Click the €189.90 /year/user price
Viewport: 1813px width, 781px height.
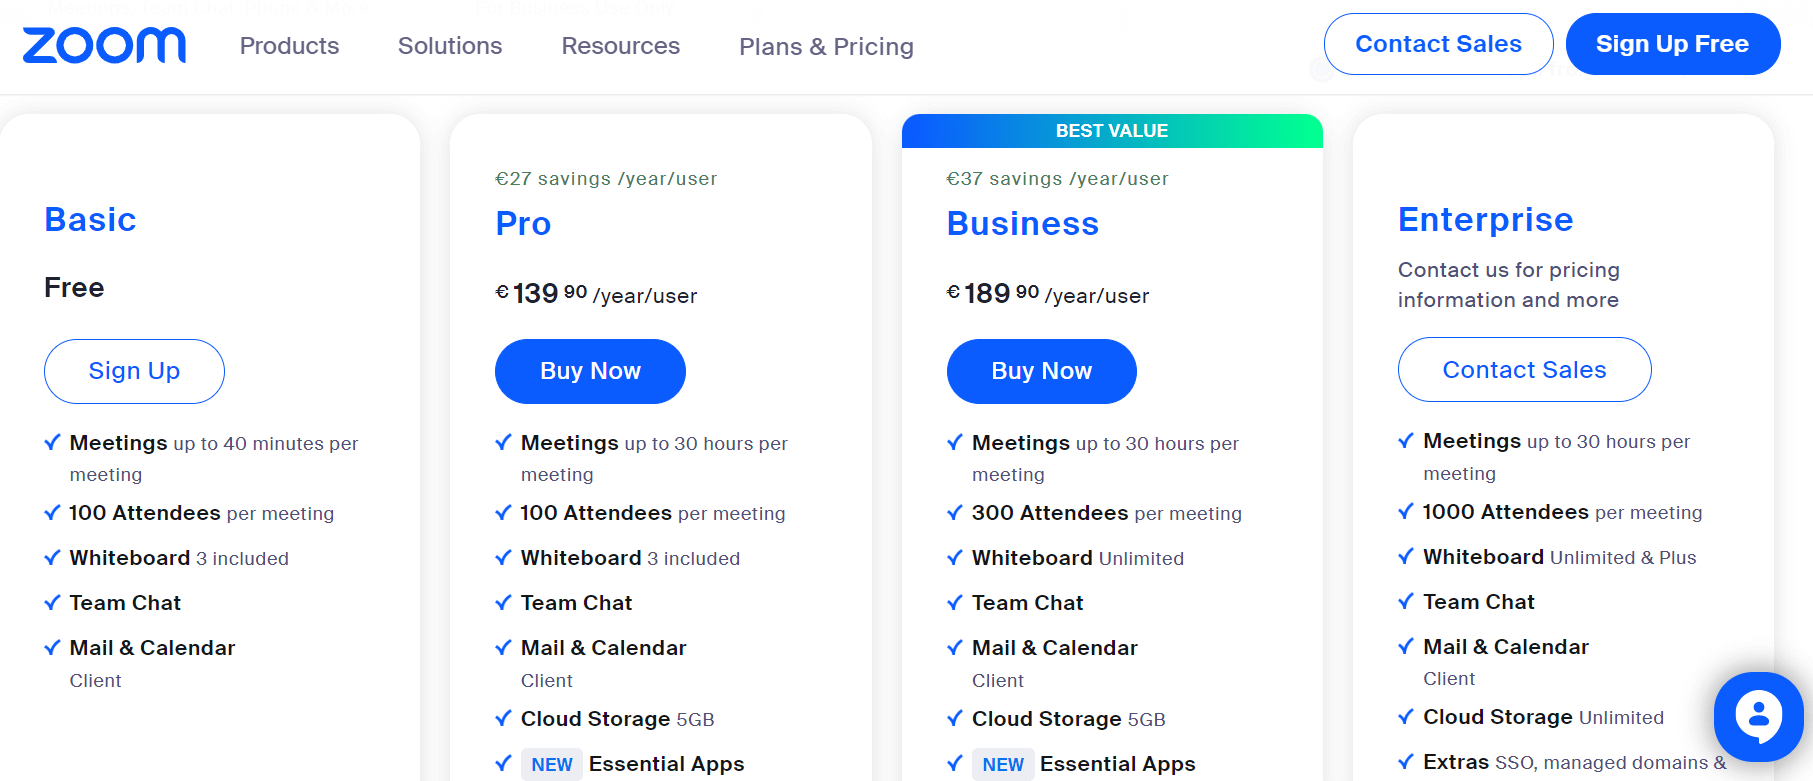tap(1048, 294)
